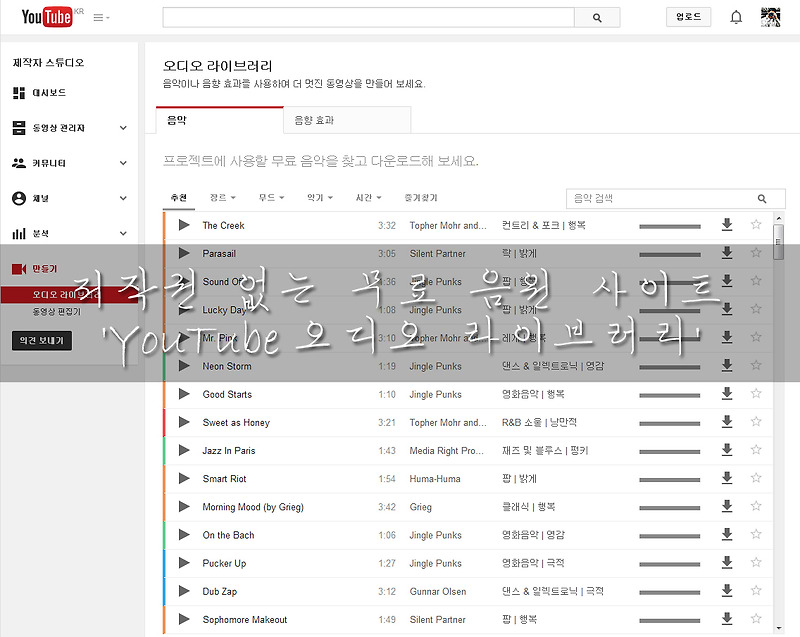Click the top YouTube search field
Image resolution: width=800 pixels, height=637 pixels.
(368, 17)
